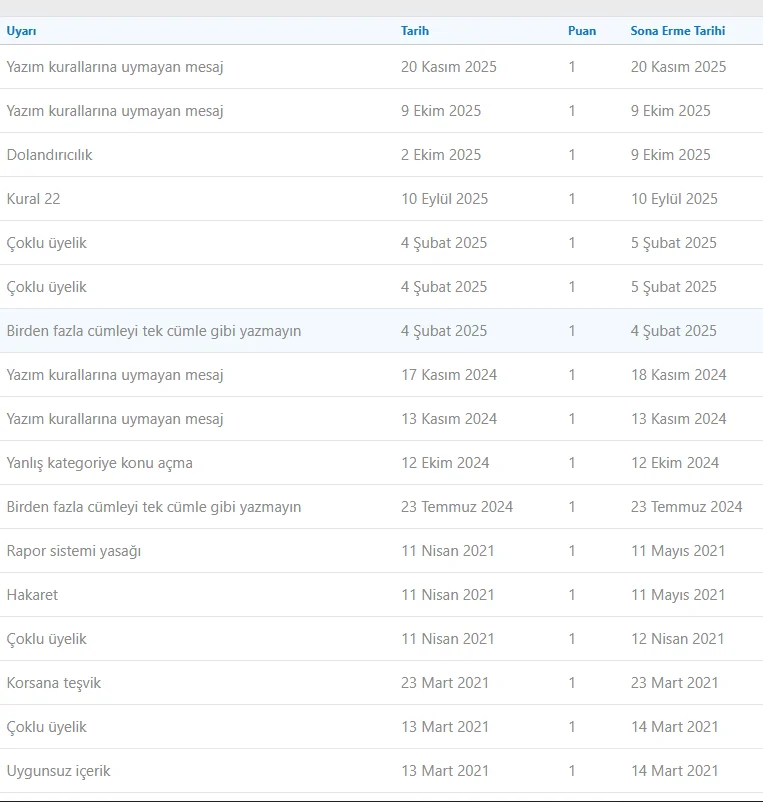Click the 17 Kasım 2024 date cell

click(448, 374)
